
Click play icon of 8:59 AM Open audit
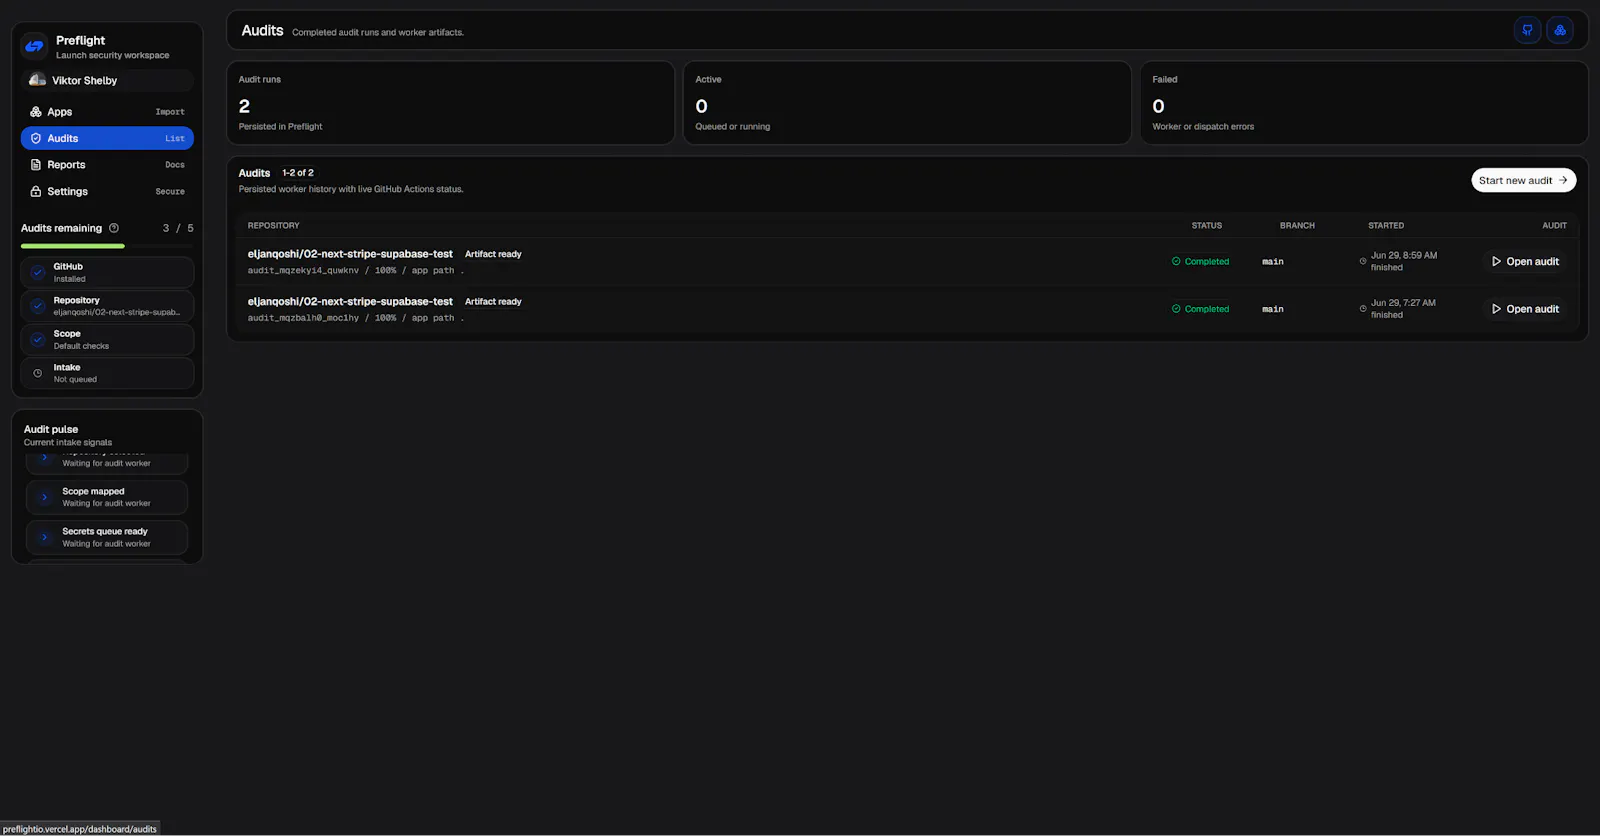(x=1496, y=261)
